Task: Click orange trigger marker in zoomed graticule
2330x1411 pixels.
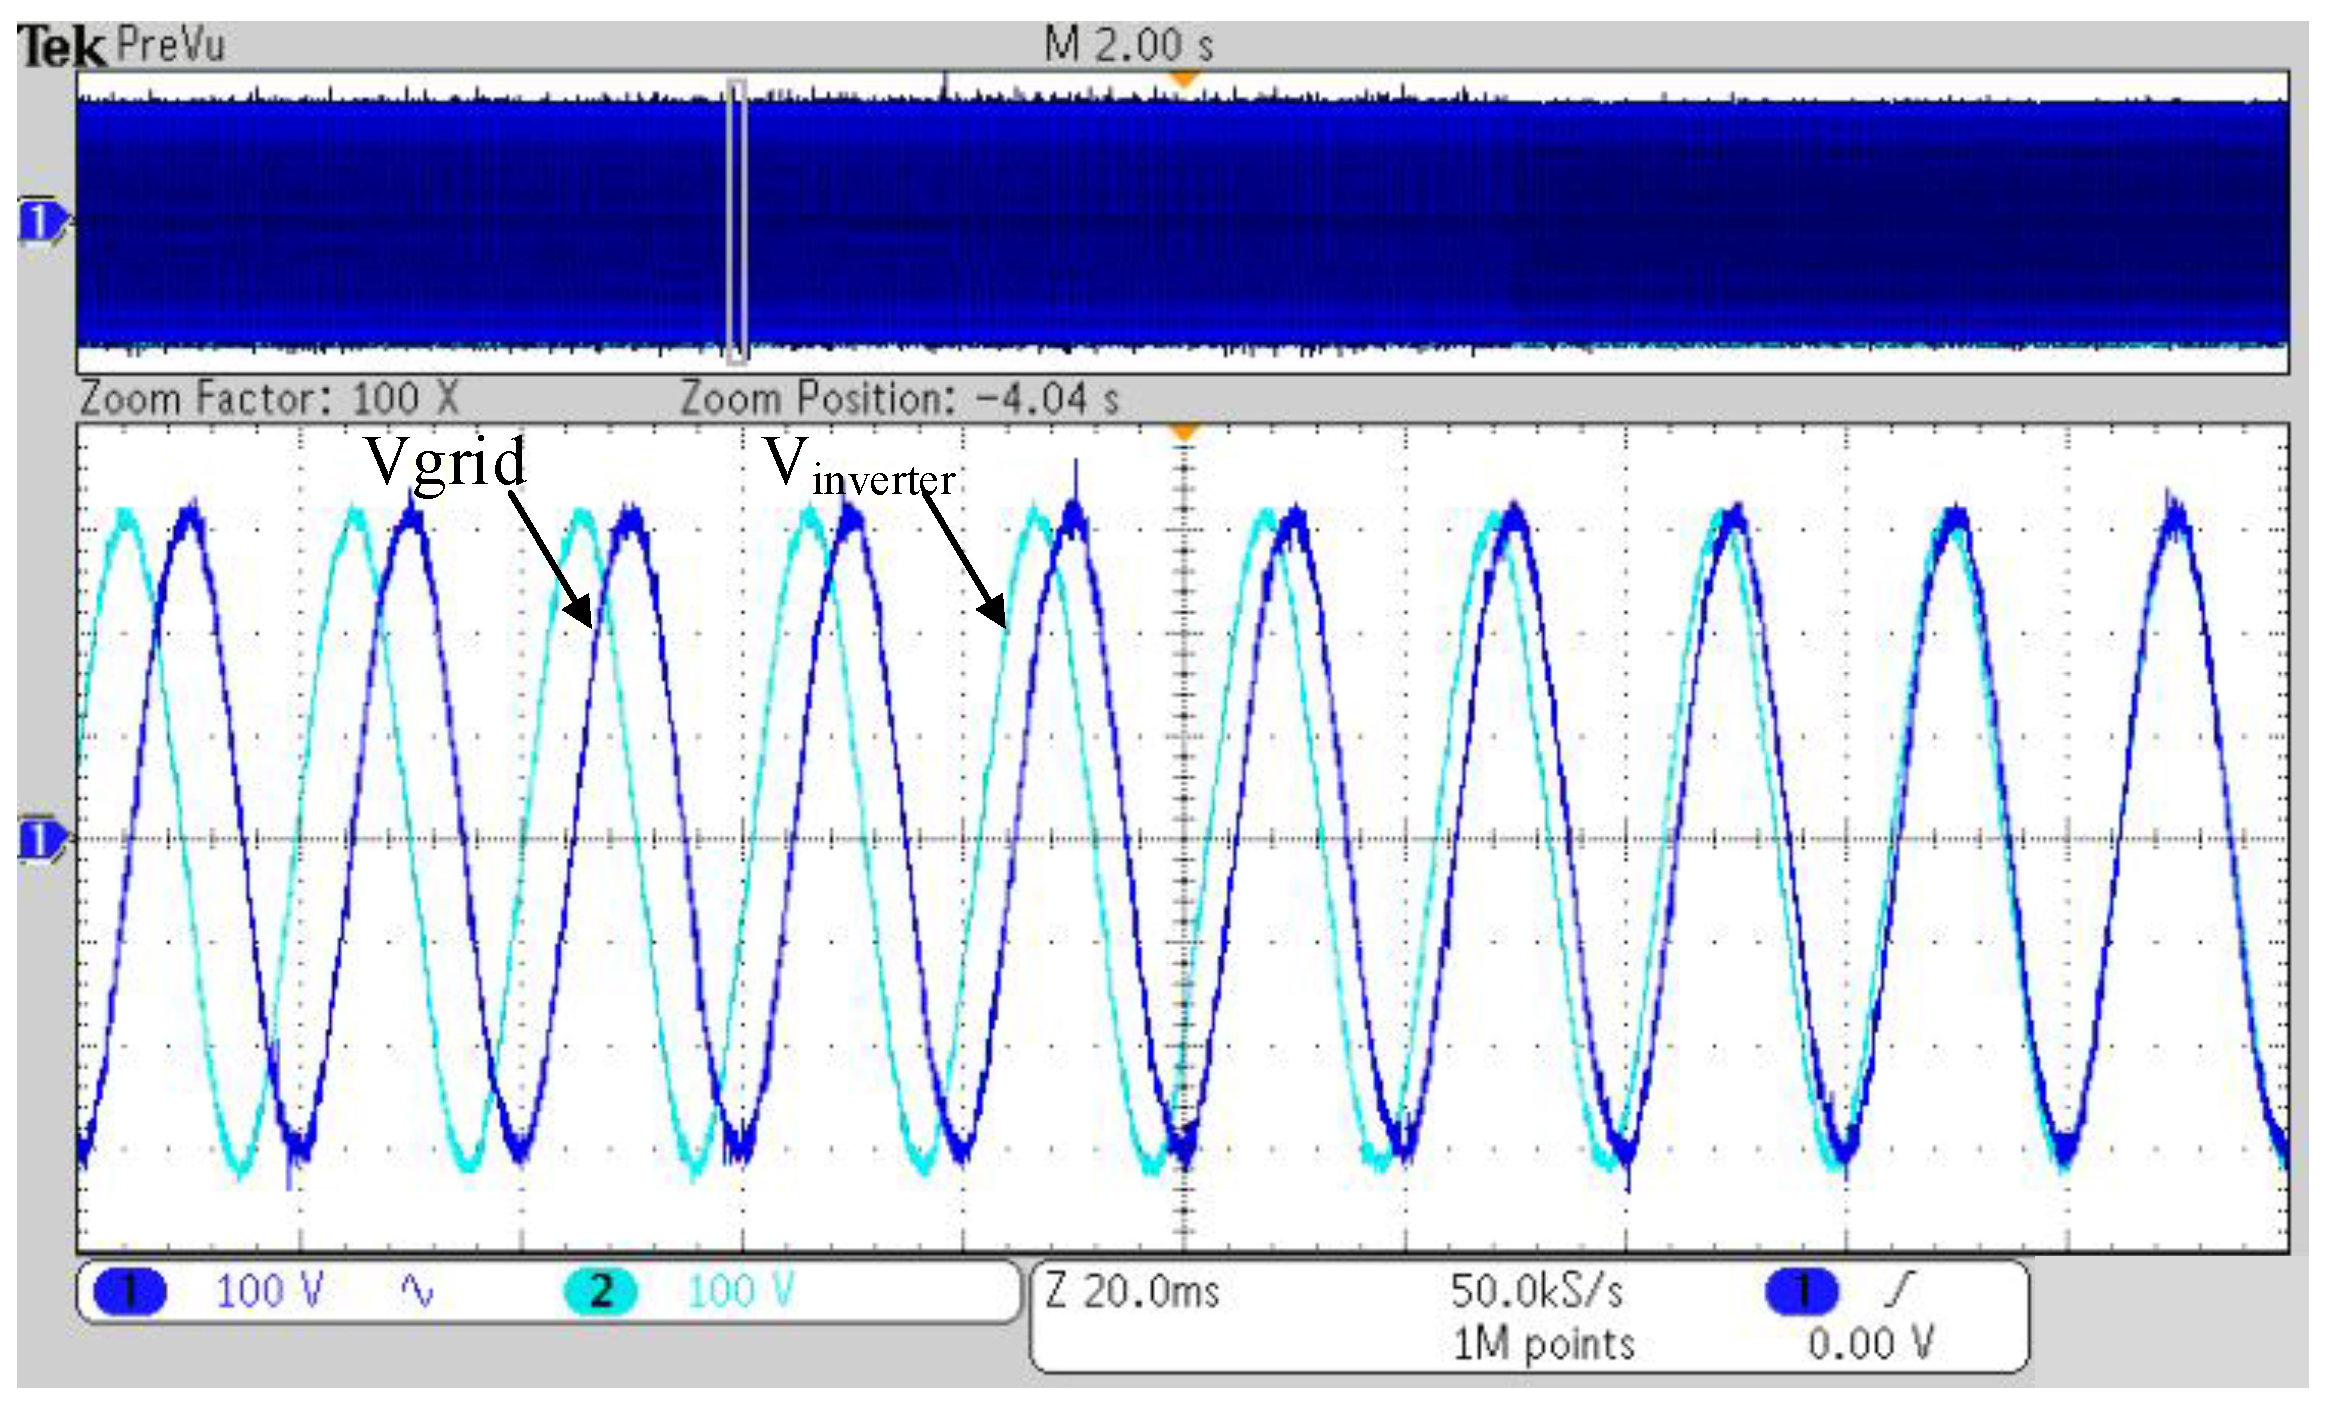Action: coord(1184,432)
